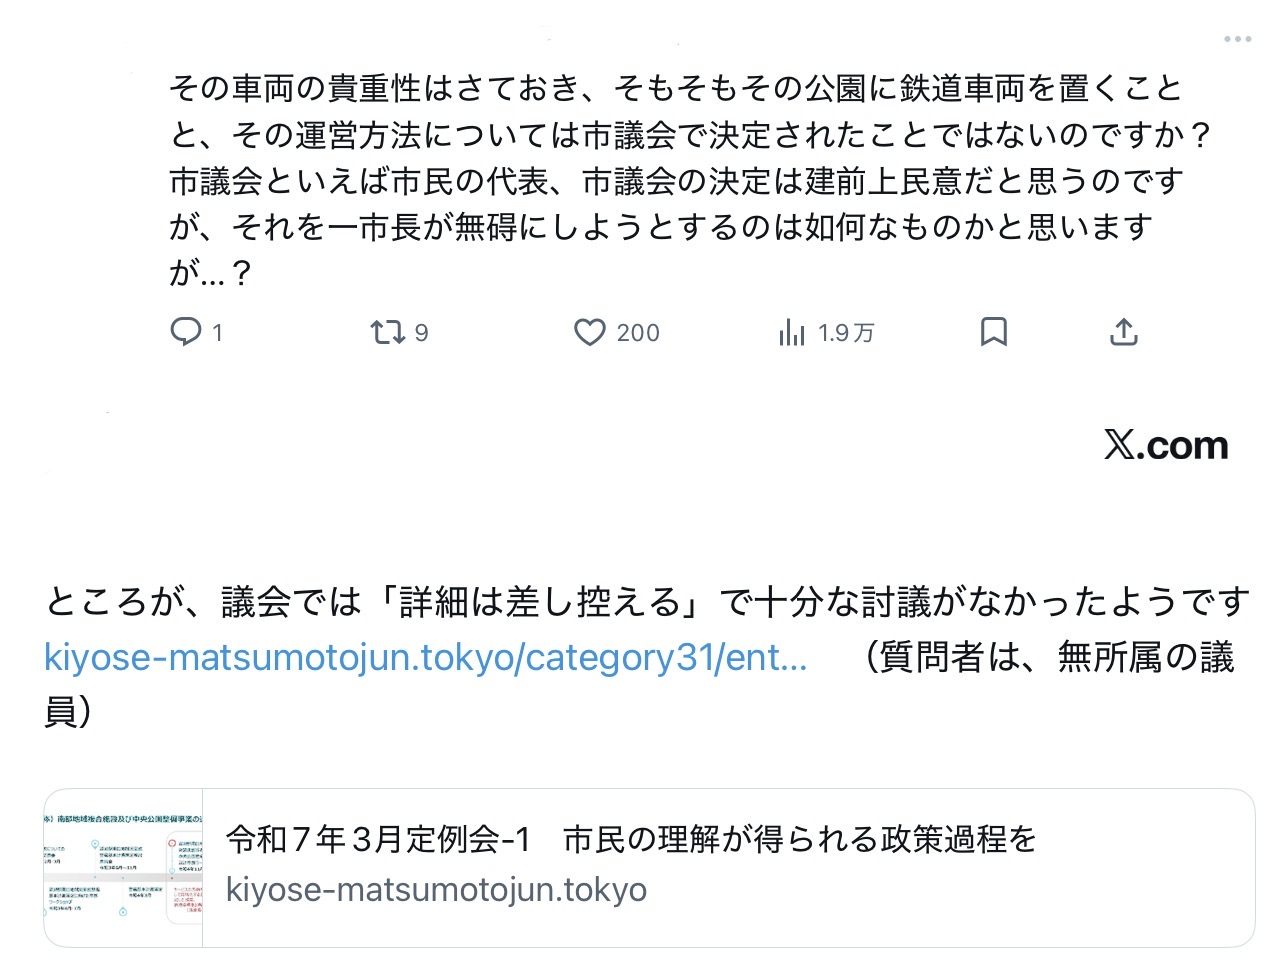Click the share upload arrow icon

pyautogui.click(x=1124, y=332)
